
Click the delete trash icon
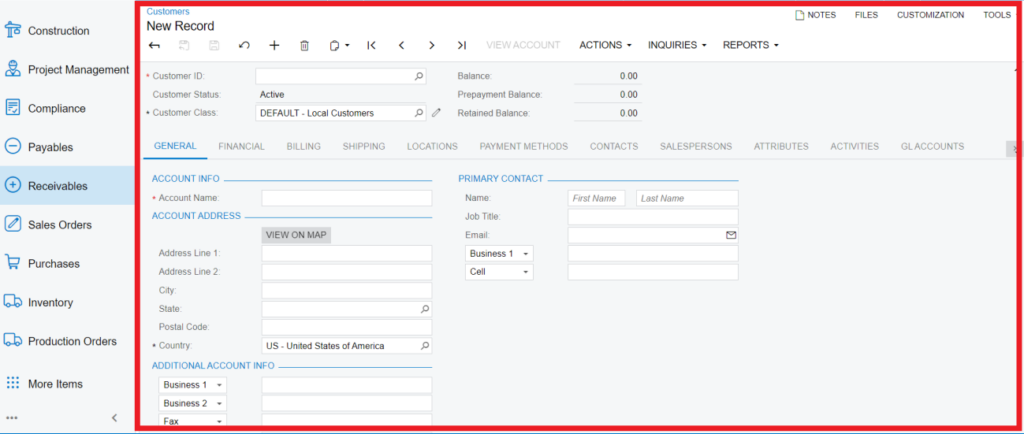pos(304,45)
